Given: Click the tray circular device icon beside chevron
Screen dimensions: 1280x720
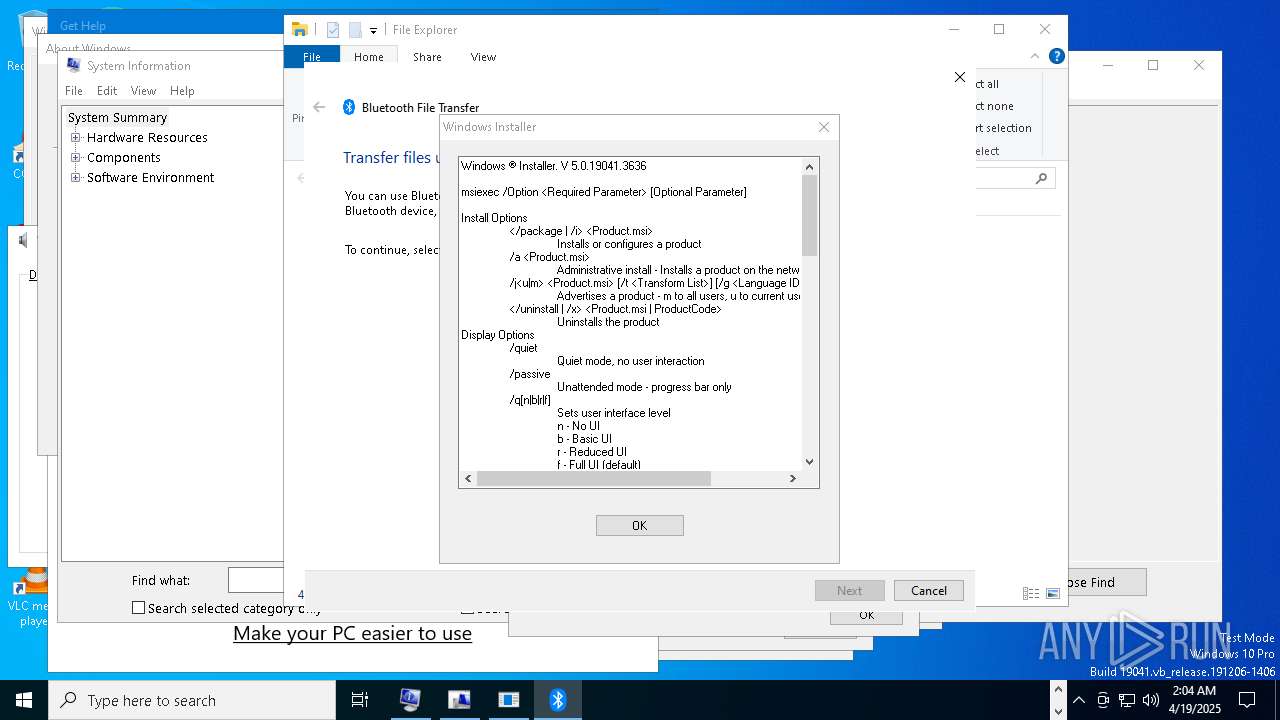Looking at the screenshot, I should coord(1103,700).
